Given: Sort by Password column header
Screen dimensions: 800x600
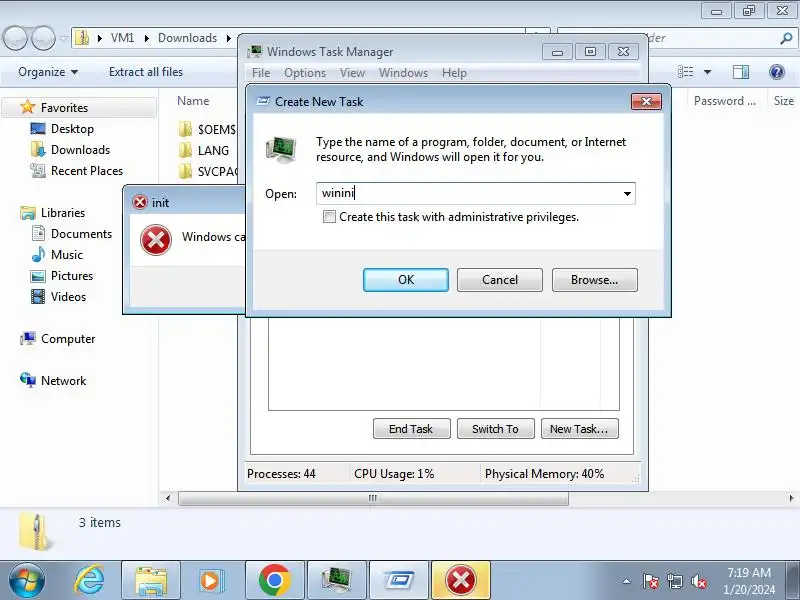Looking at the screenshot, I should pyautogui.click(x=724, y=101).
